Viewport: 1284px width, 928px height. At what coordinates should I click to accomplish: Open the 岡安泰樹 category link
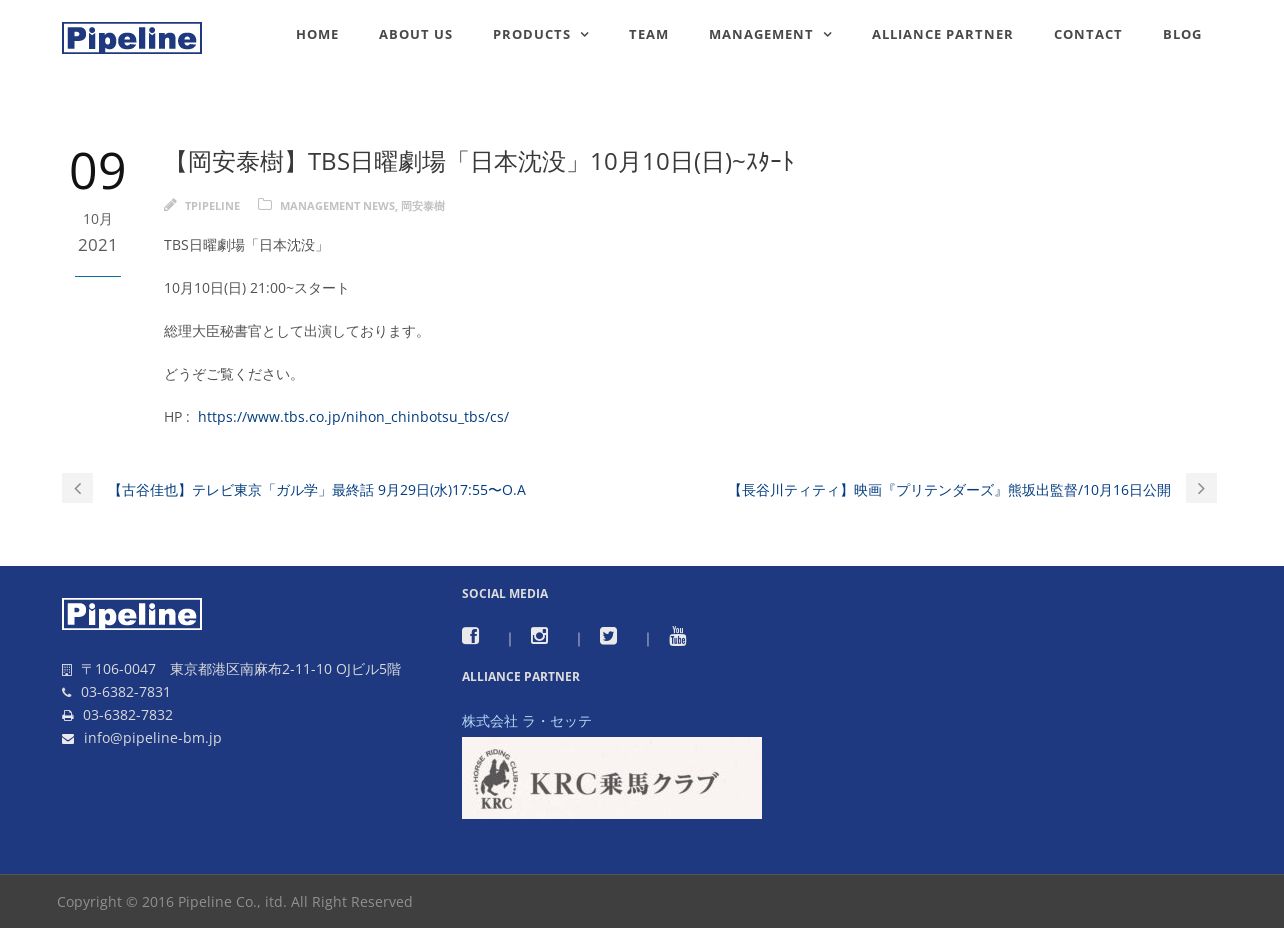pyautogui.click(x=423, y=206)
